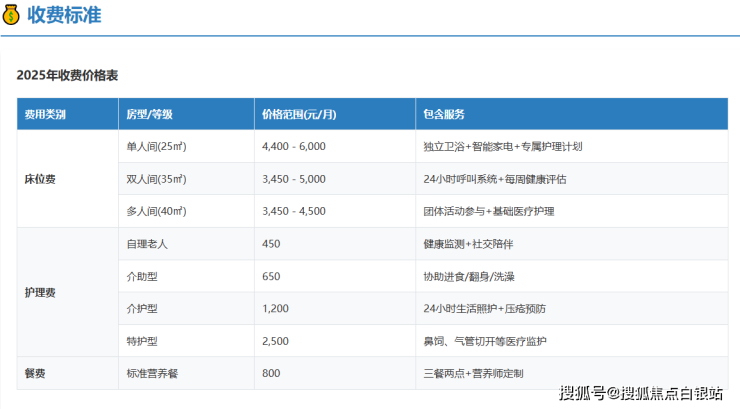Click the 自理老人 care level cell
Viewport: 740px width, 409px height.
tap(146, 244)
